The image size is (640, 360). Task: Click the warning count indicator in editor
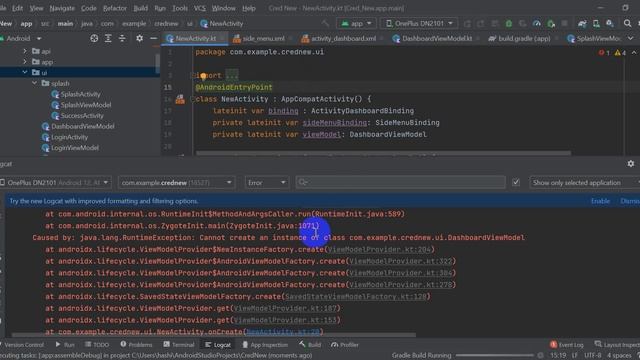[620, 53]
